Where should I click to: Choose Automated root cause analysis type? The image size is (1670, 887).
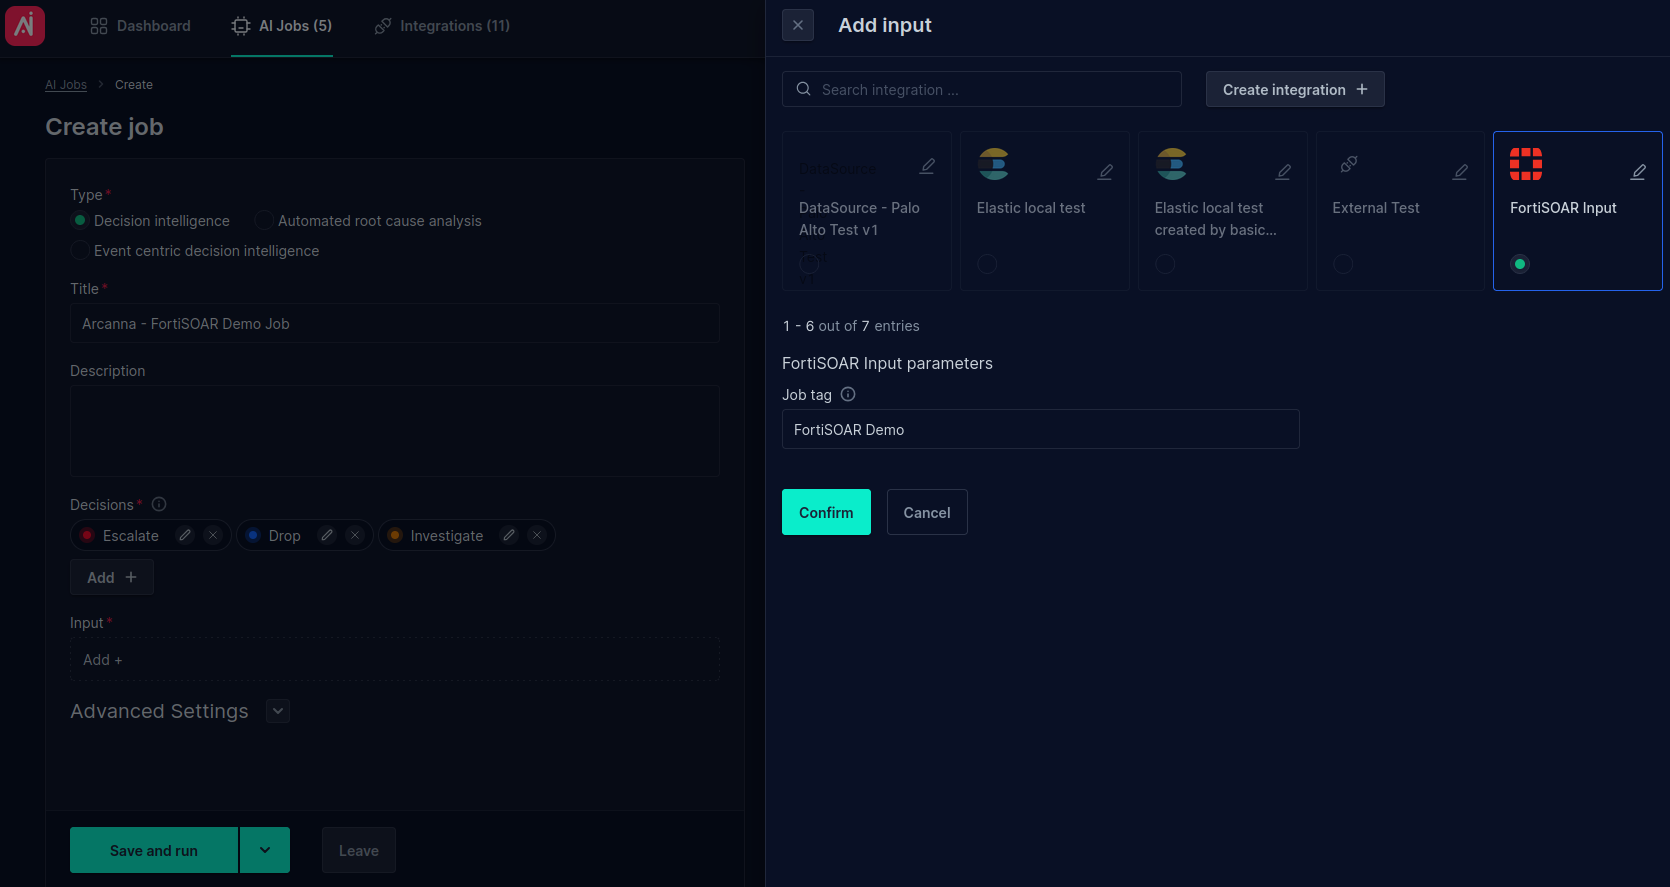pyautogui.click(x=264, y=220)
